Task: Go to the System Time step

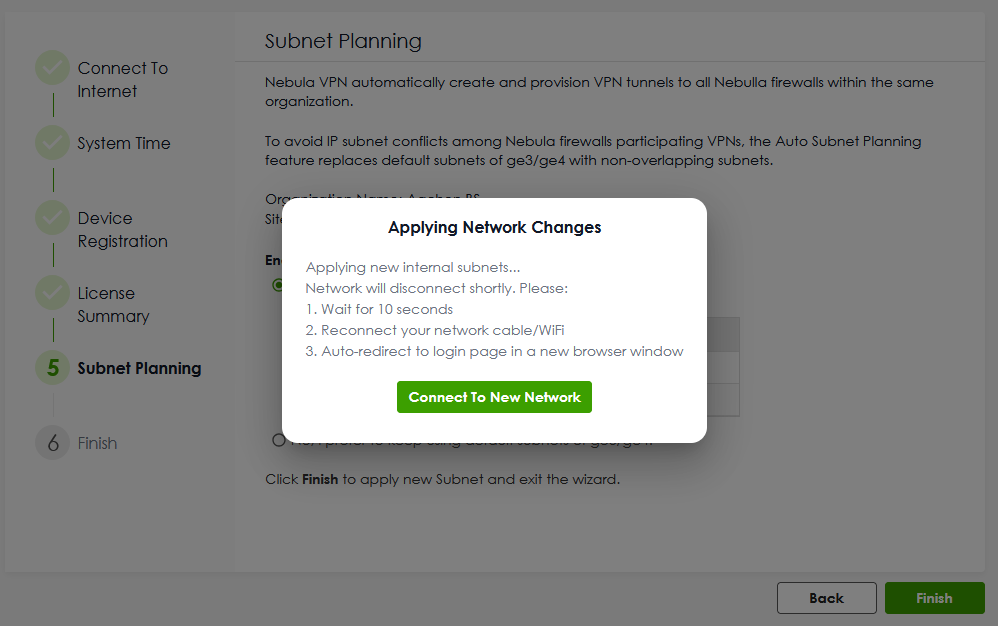Action: 124,143
